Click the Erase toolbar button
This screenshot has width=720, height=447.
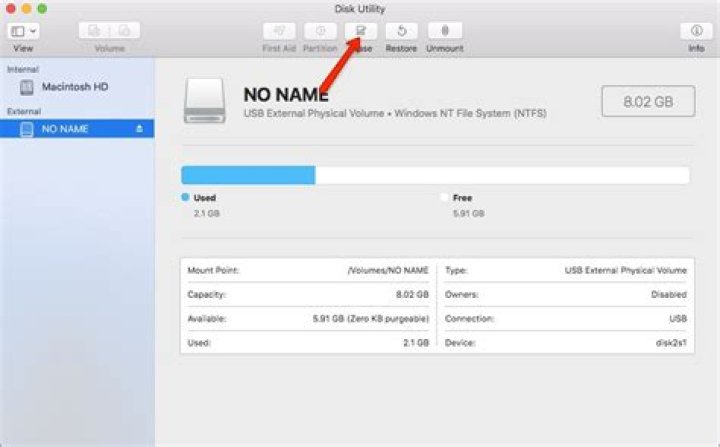point(361,31)
